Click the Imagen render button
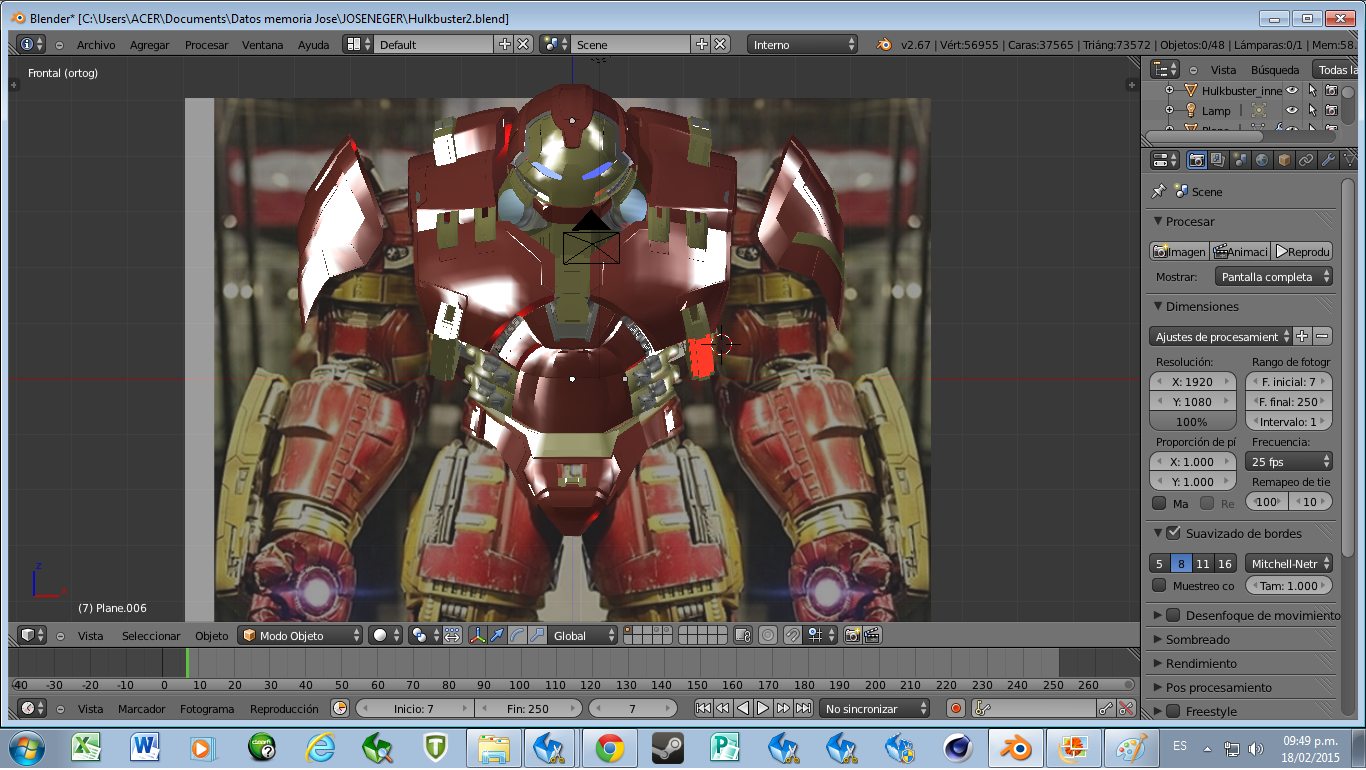This screenshot has height=770, width=1366. 1179,251
